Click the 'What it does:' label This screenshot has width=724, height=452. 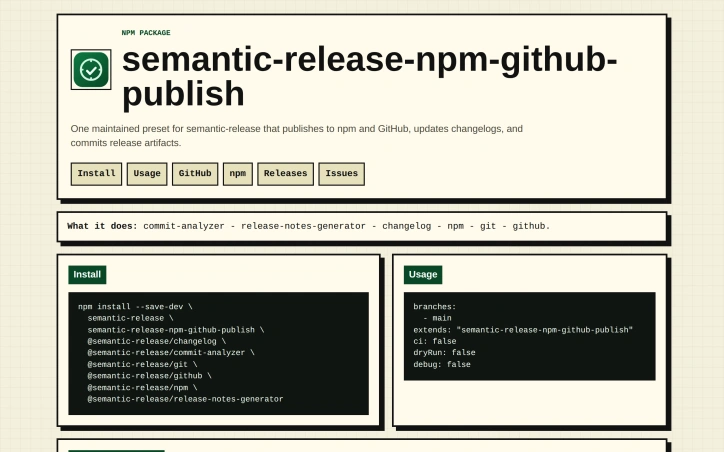(x=102, y=226)
